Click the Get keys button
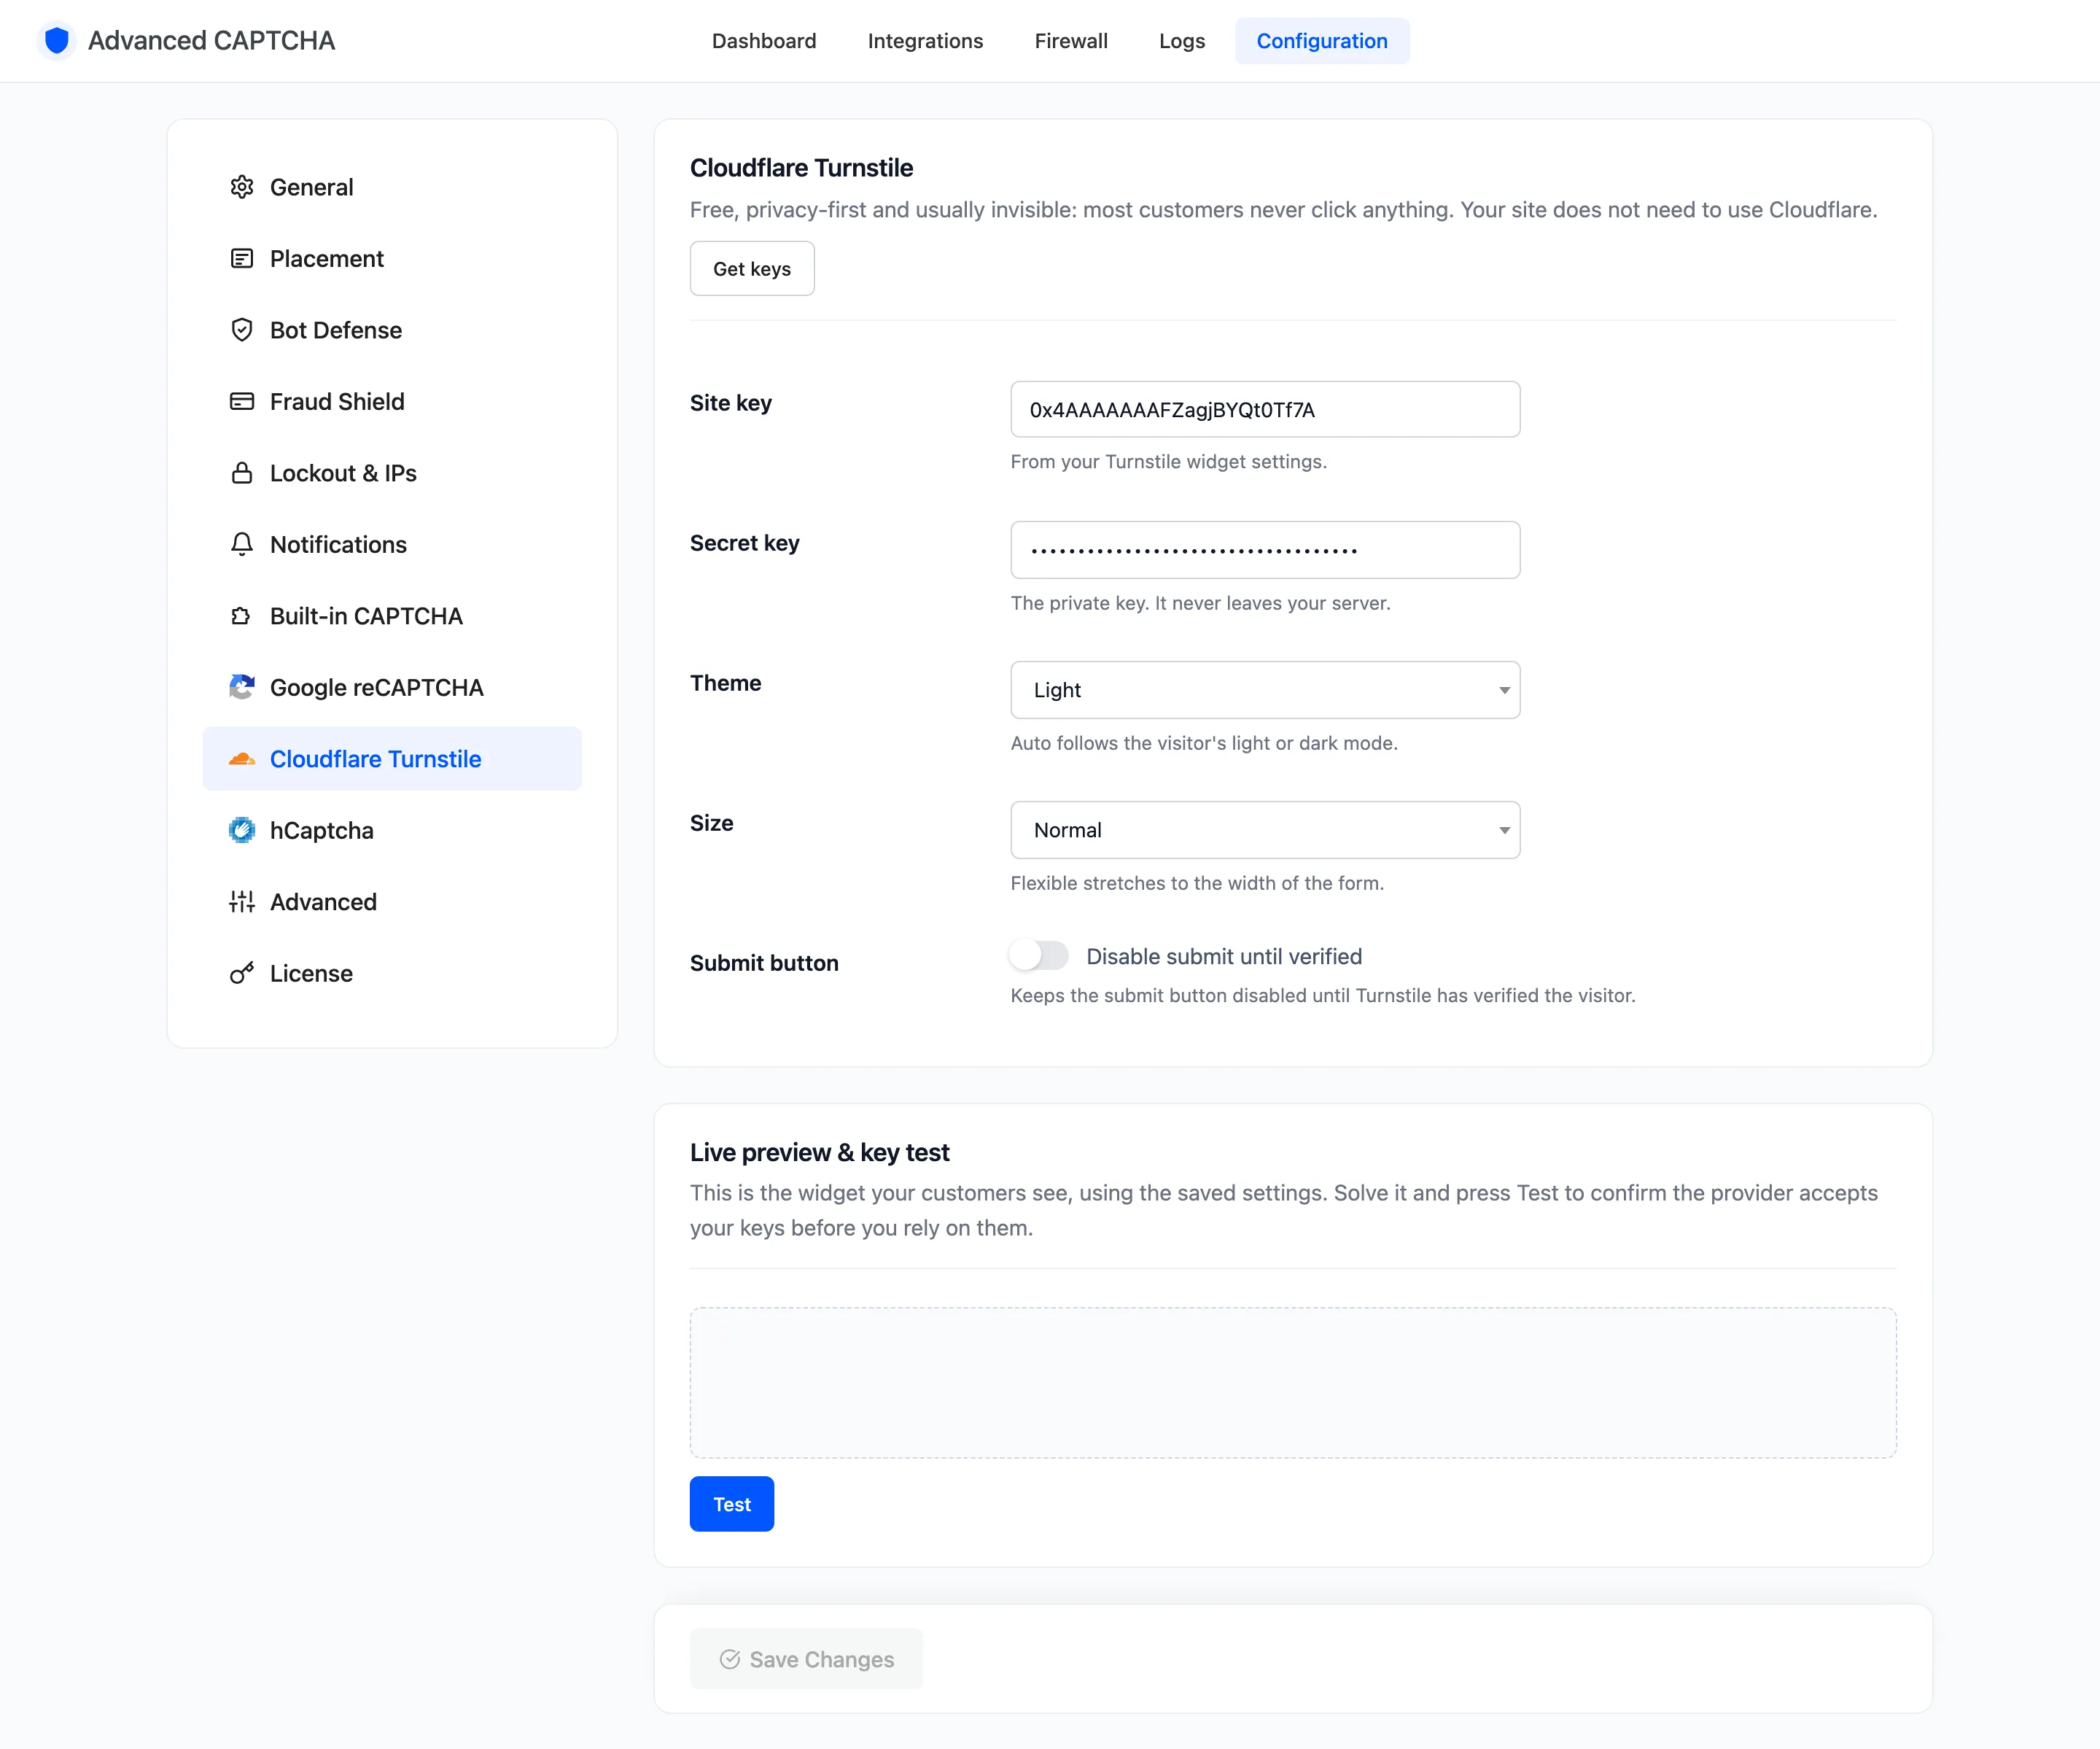Viewport: 2100px width, 1749px height. click(x=752, y=269)
